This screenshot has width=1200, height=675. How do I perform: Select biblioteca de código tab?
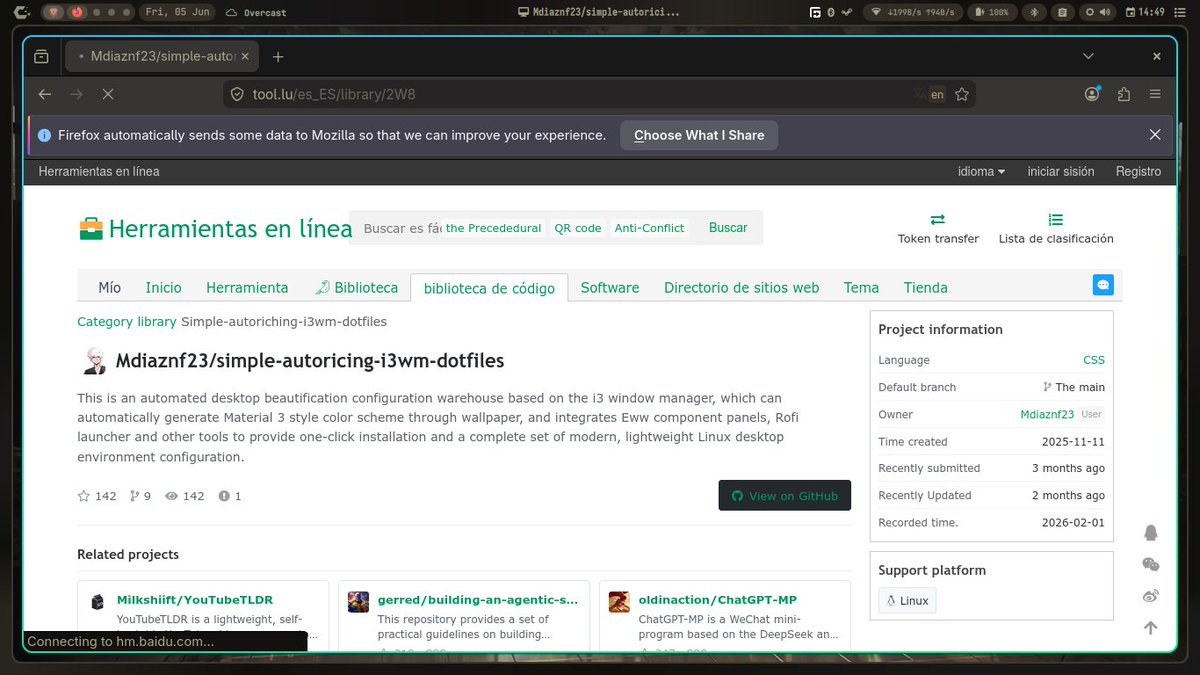489,288
